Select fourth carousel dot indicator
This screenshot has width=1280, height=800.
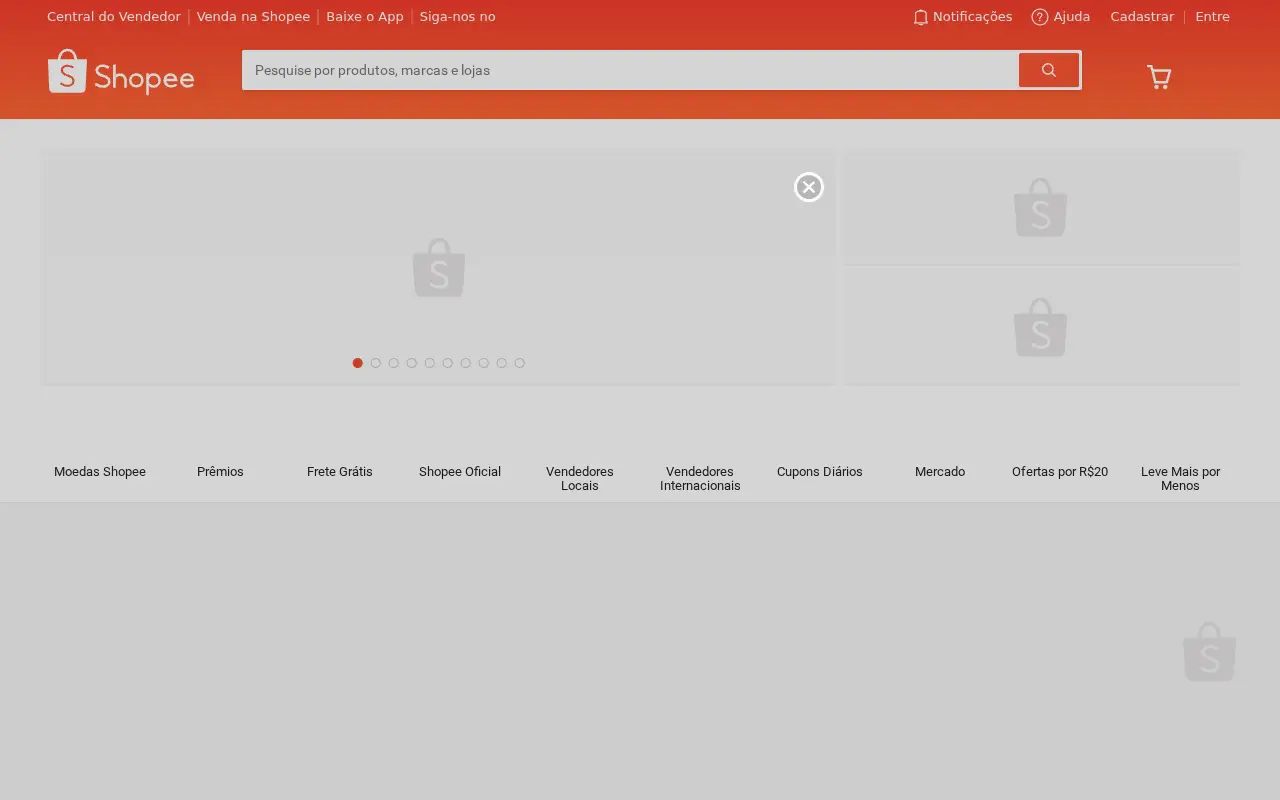412,363
